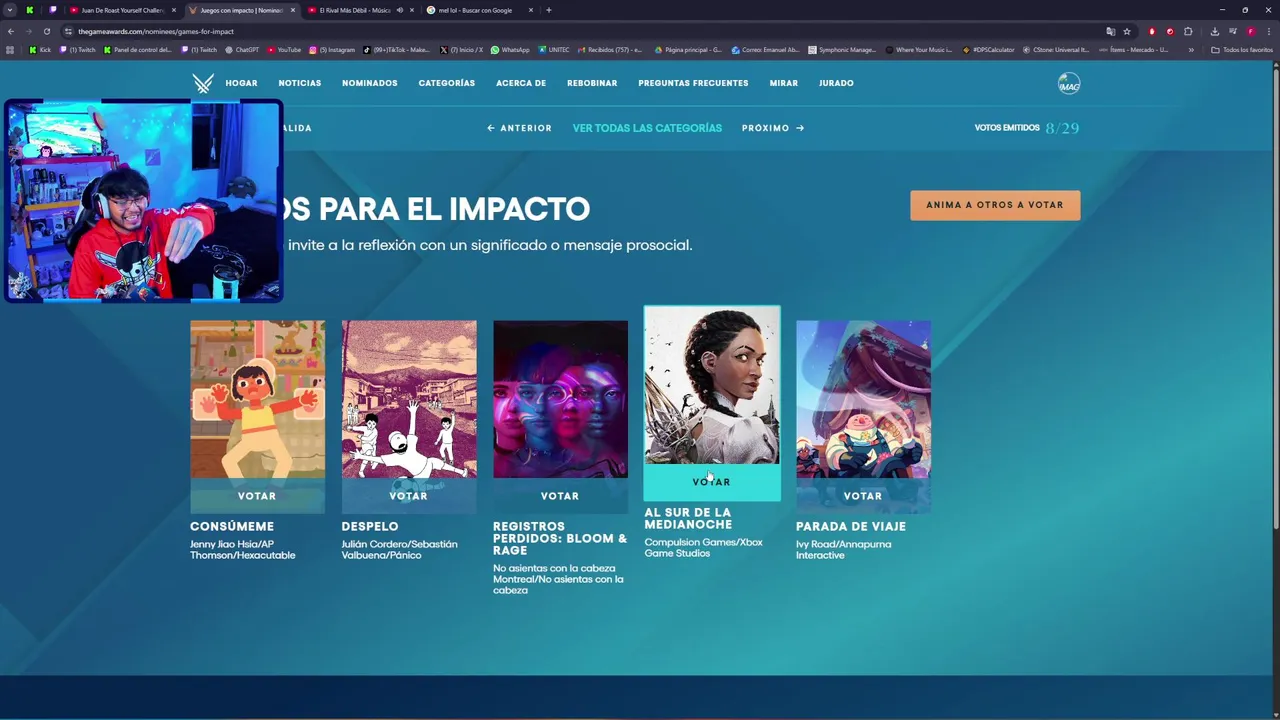Mute the El Rival Más Débil tab audio icon
1280x720 pixels.
pyautogui.click(x=399, y=10)
